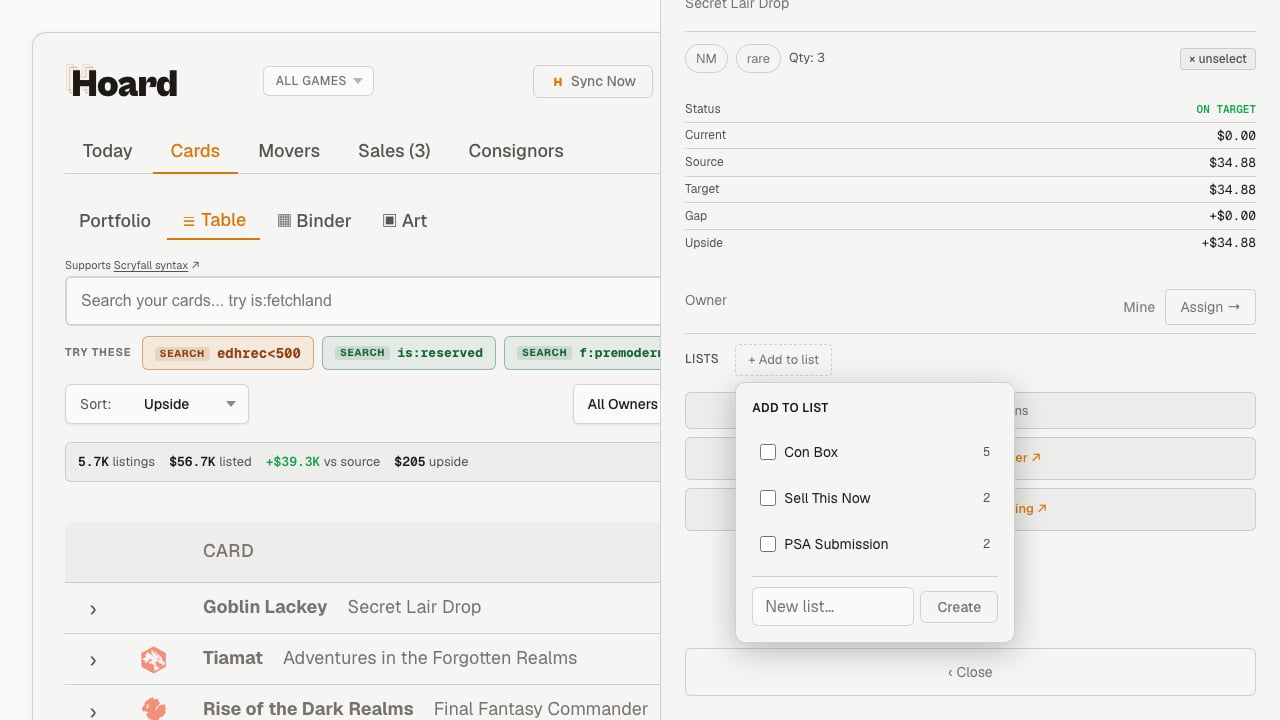This screenshot has height=720, width=1280.
Task: Click the + Add to list button
Action: tap(783, 360)
